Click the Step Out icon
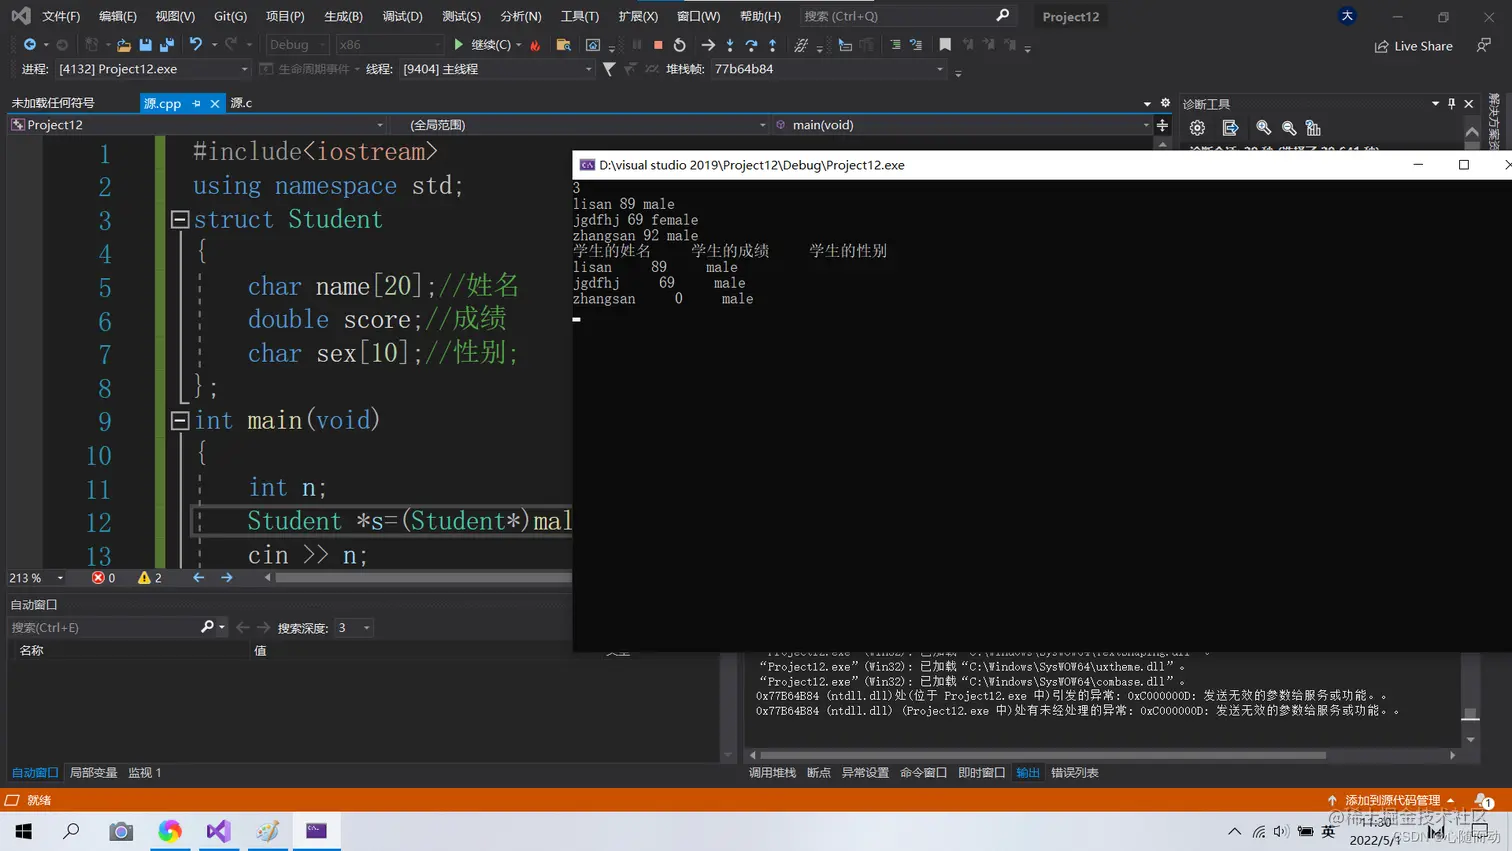This screenshot has height=851, width=1512. [772, 45]
